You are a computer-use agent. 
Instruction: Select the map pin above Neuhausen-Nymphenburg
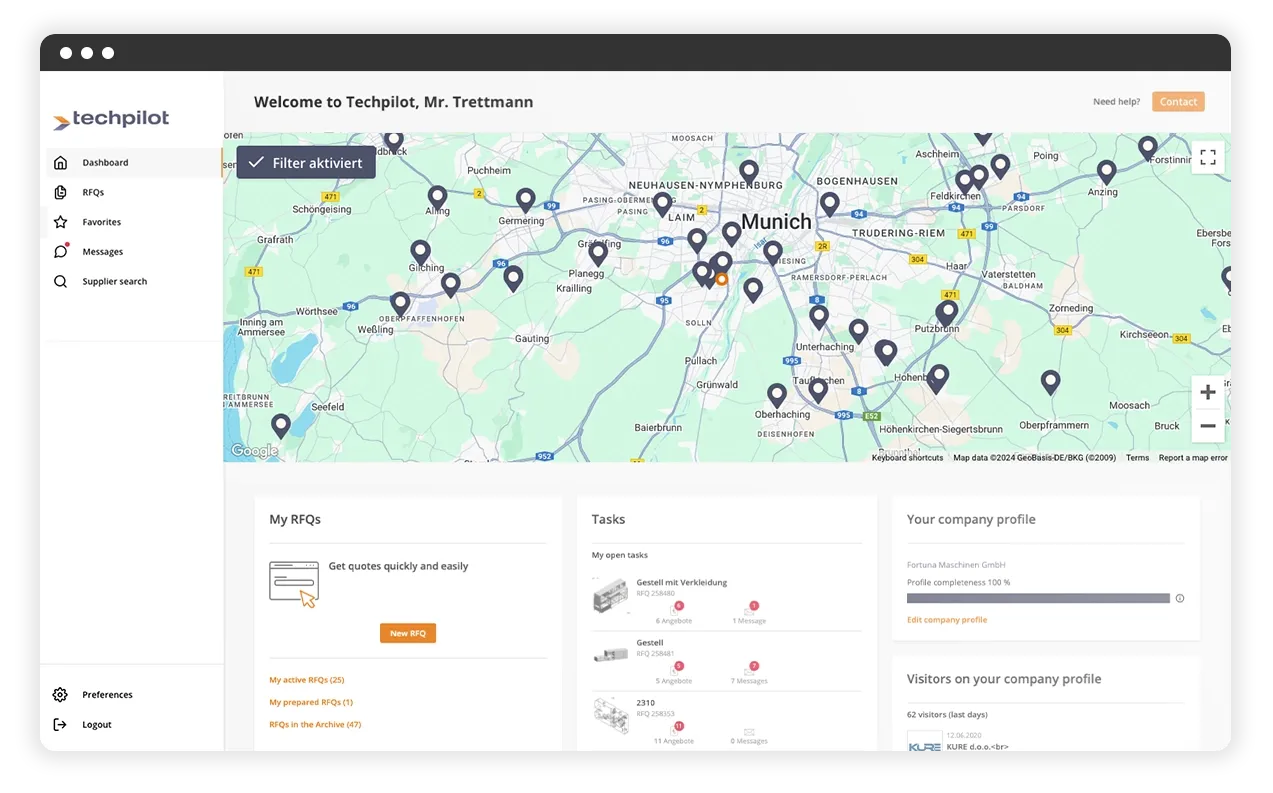tap(749, 172)
